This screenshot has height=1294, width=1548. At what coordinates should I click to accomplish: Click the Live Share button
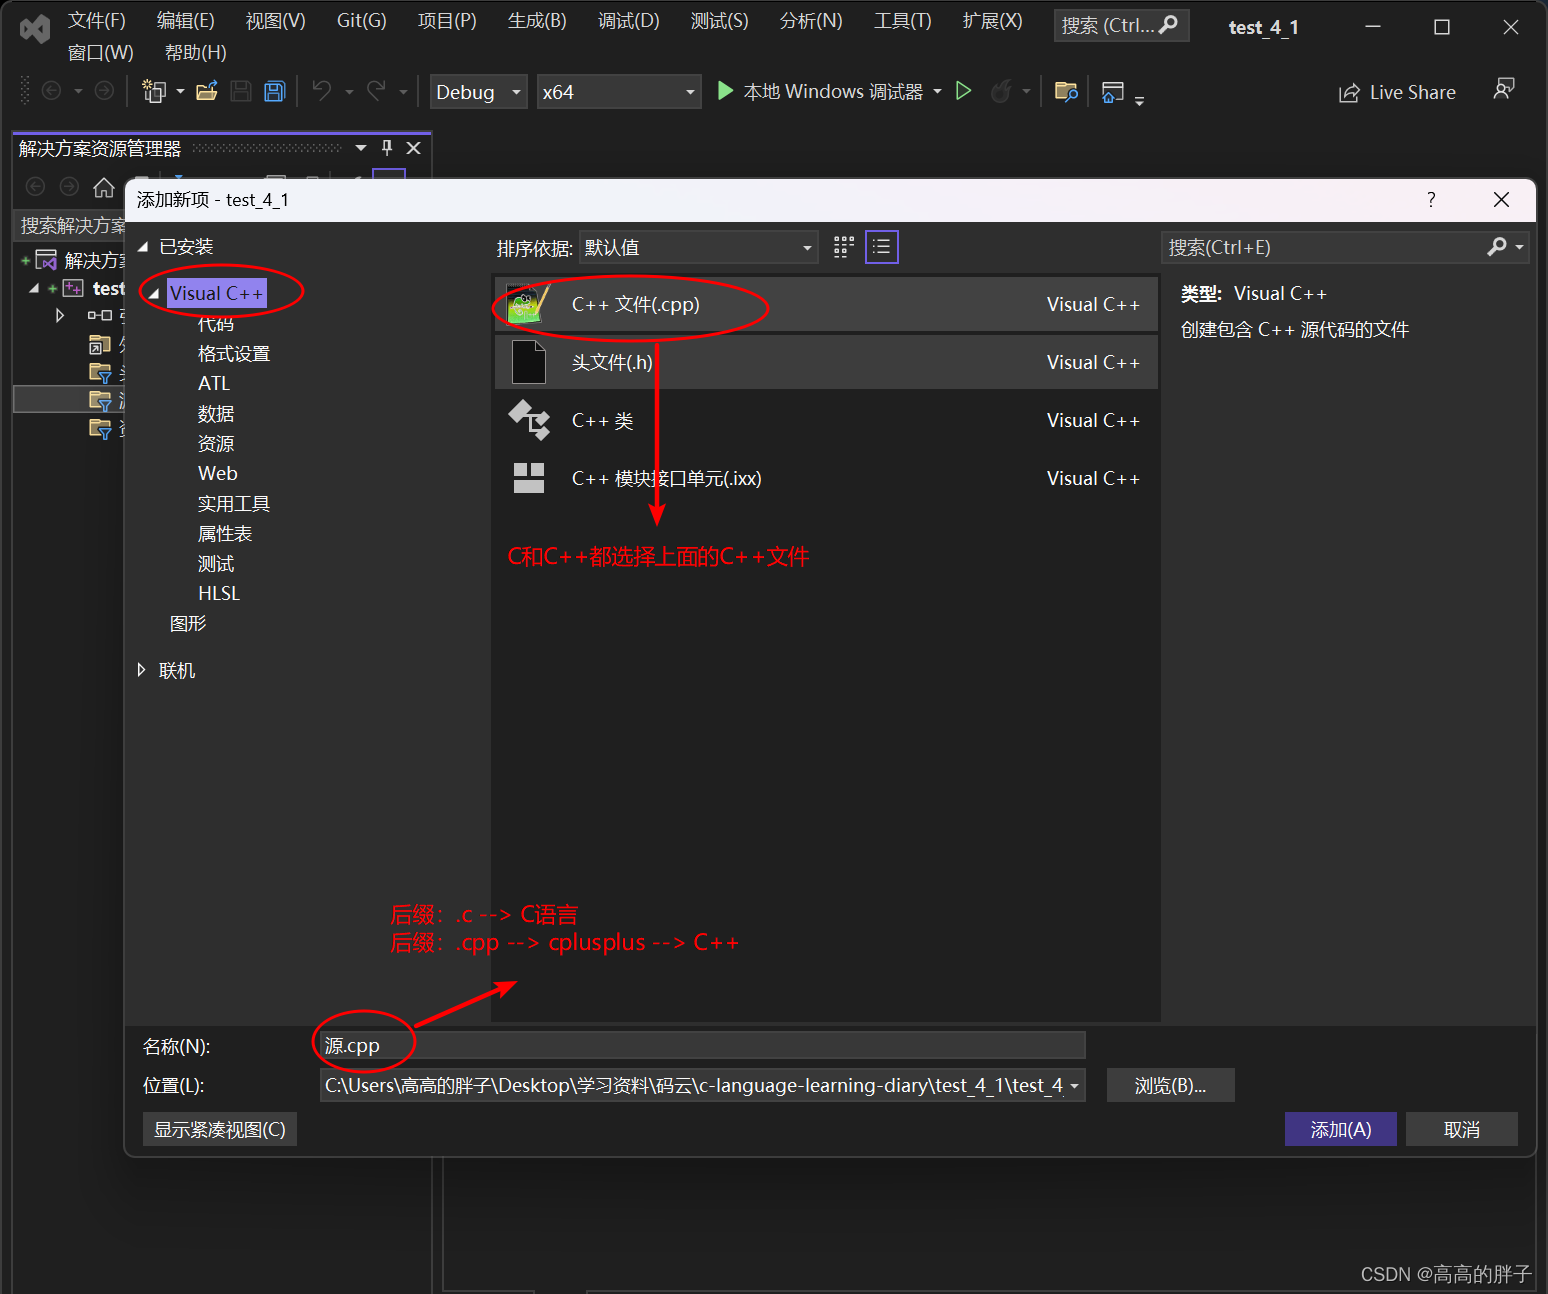click(x=1397, y=92)
